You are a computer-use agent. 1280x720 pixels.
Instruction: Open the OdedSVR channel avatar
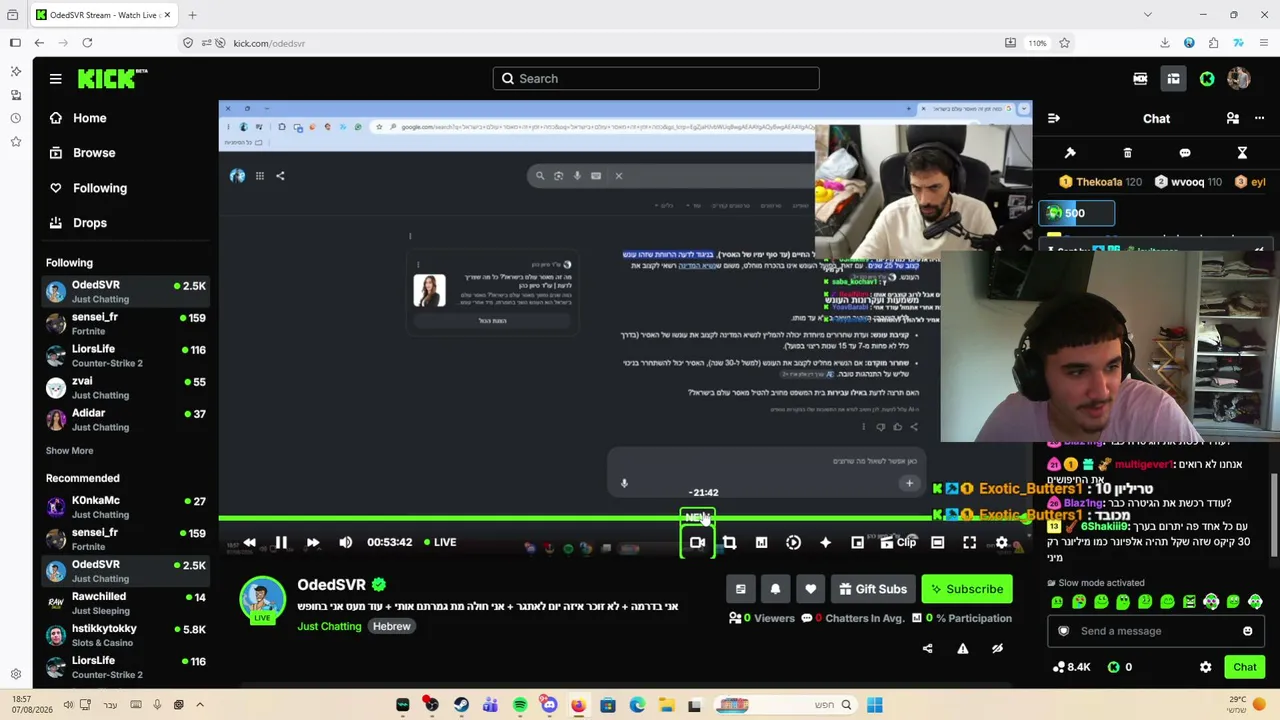pos(262,599)
